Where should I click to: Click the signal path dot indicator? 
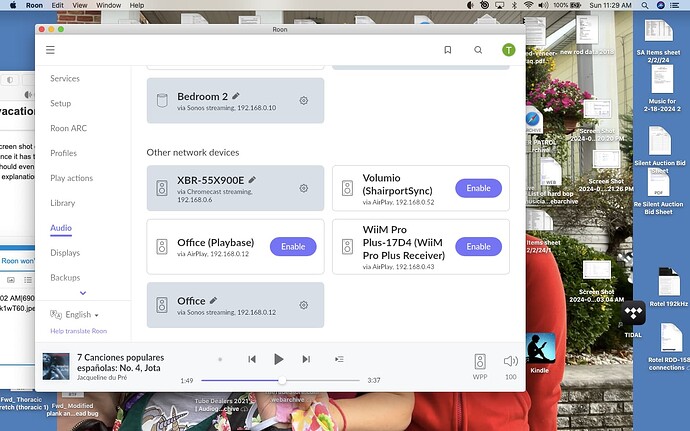(220, 359)
